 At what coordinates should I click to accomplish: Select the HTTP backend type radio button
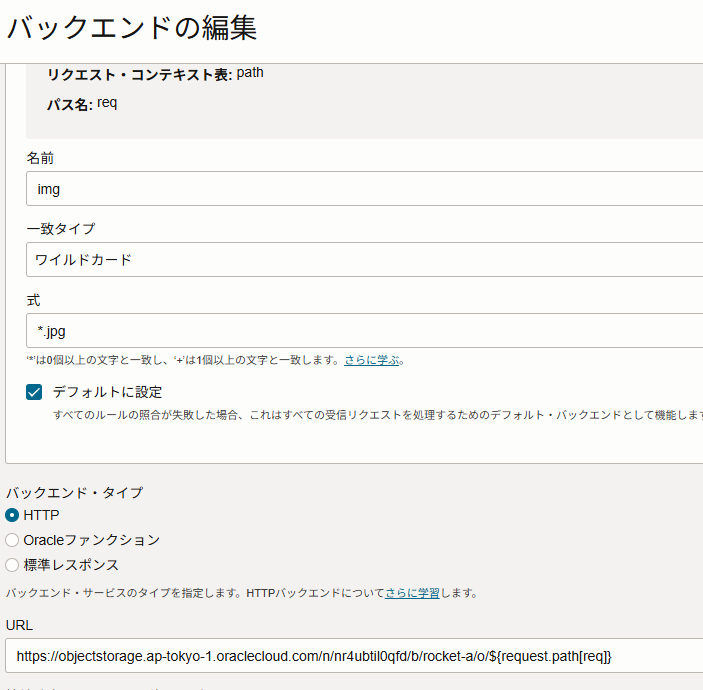[12, 515]
